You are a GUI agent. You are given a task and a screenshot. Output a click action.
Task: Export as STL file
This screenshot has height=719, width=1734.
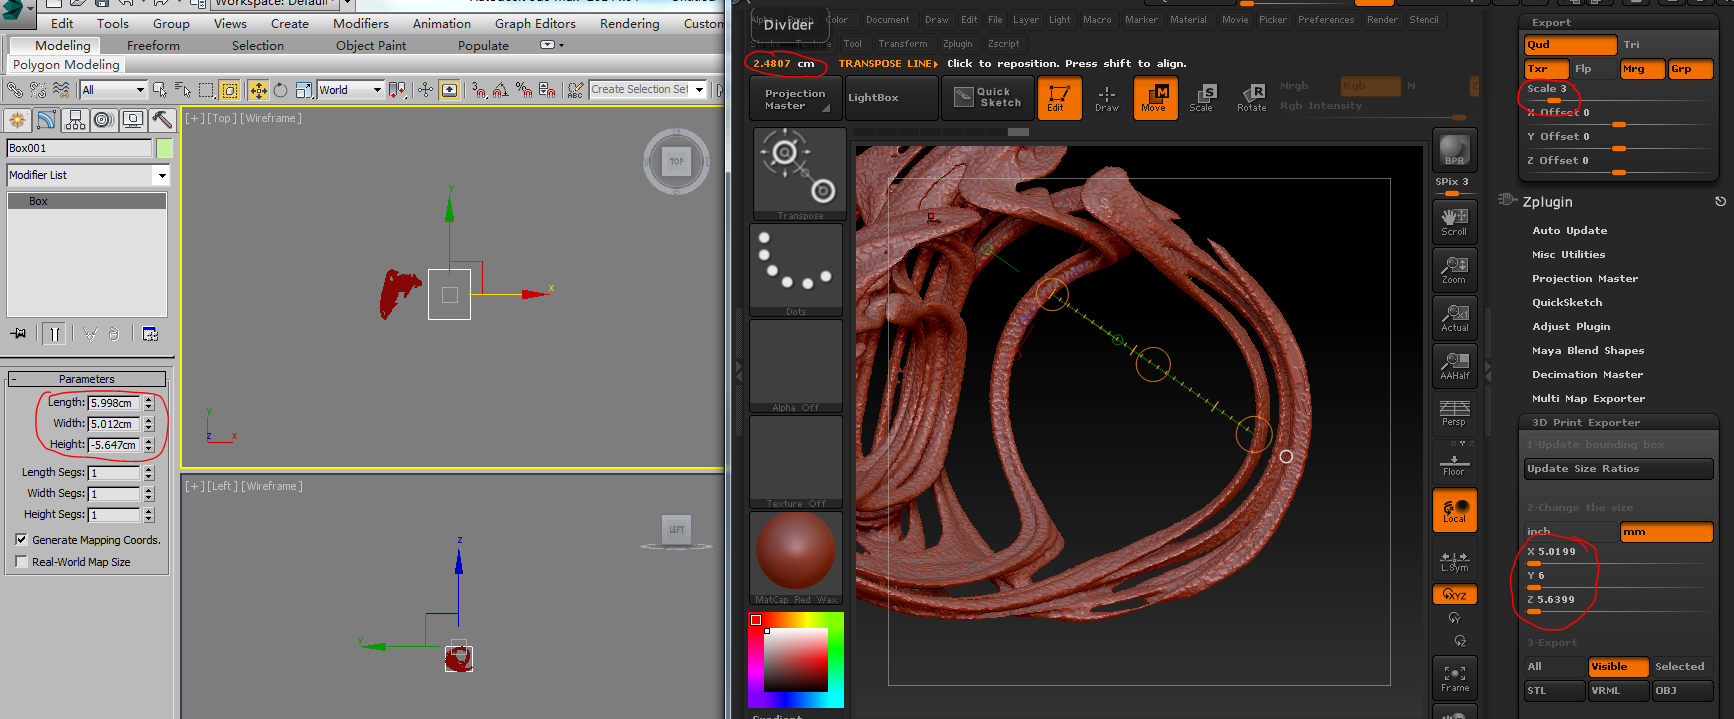[1552, 691]
